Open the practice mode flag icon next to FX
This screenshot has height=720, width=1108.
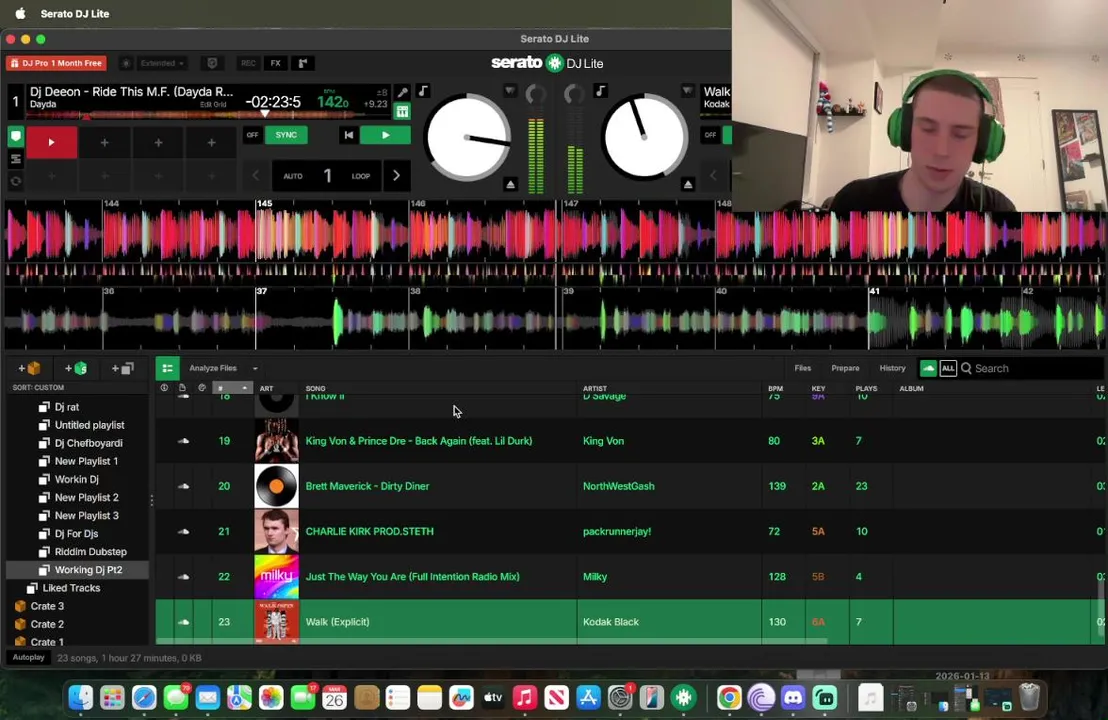[x=302, y=64]
